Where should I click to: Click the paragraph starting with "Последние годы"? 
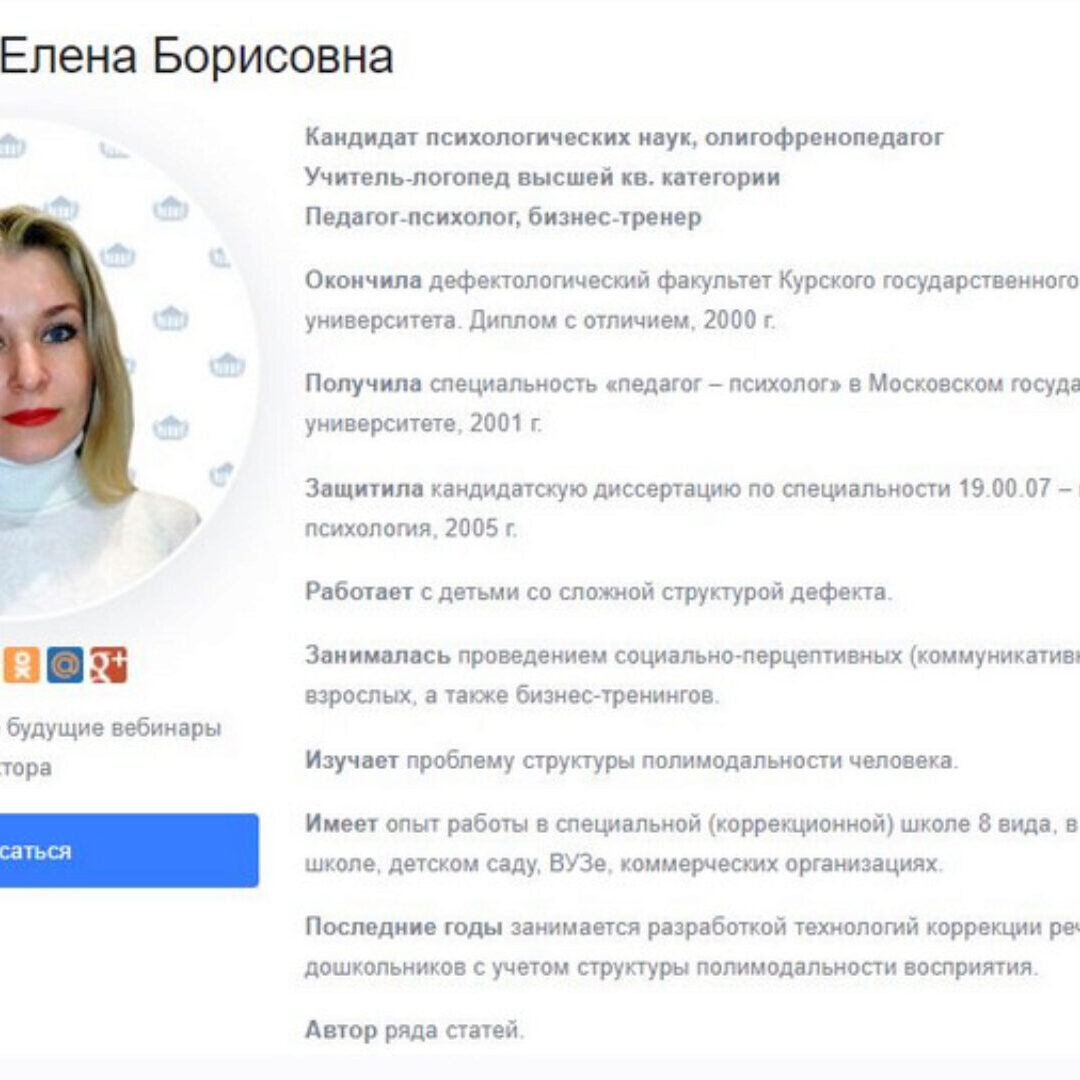[692, 947]
